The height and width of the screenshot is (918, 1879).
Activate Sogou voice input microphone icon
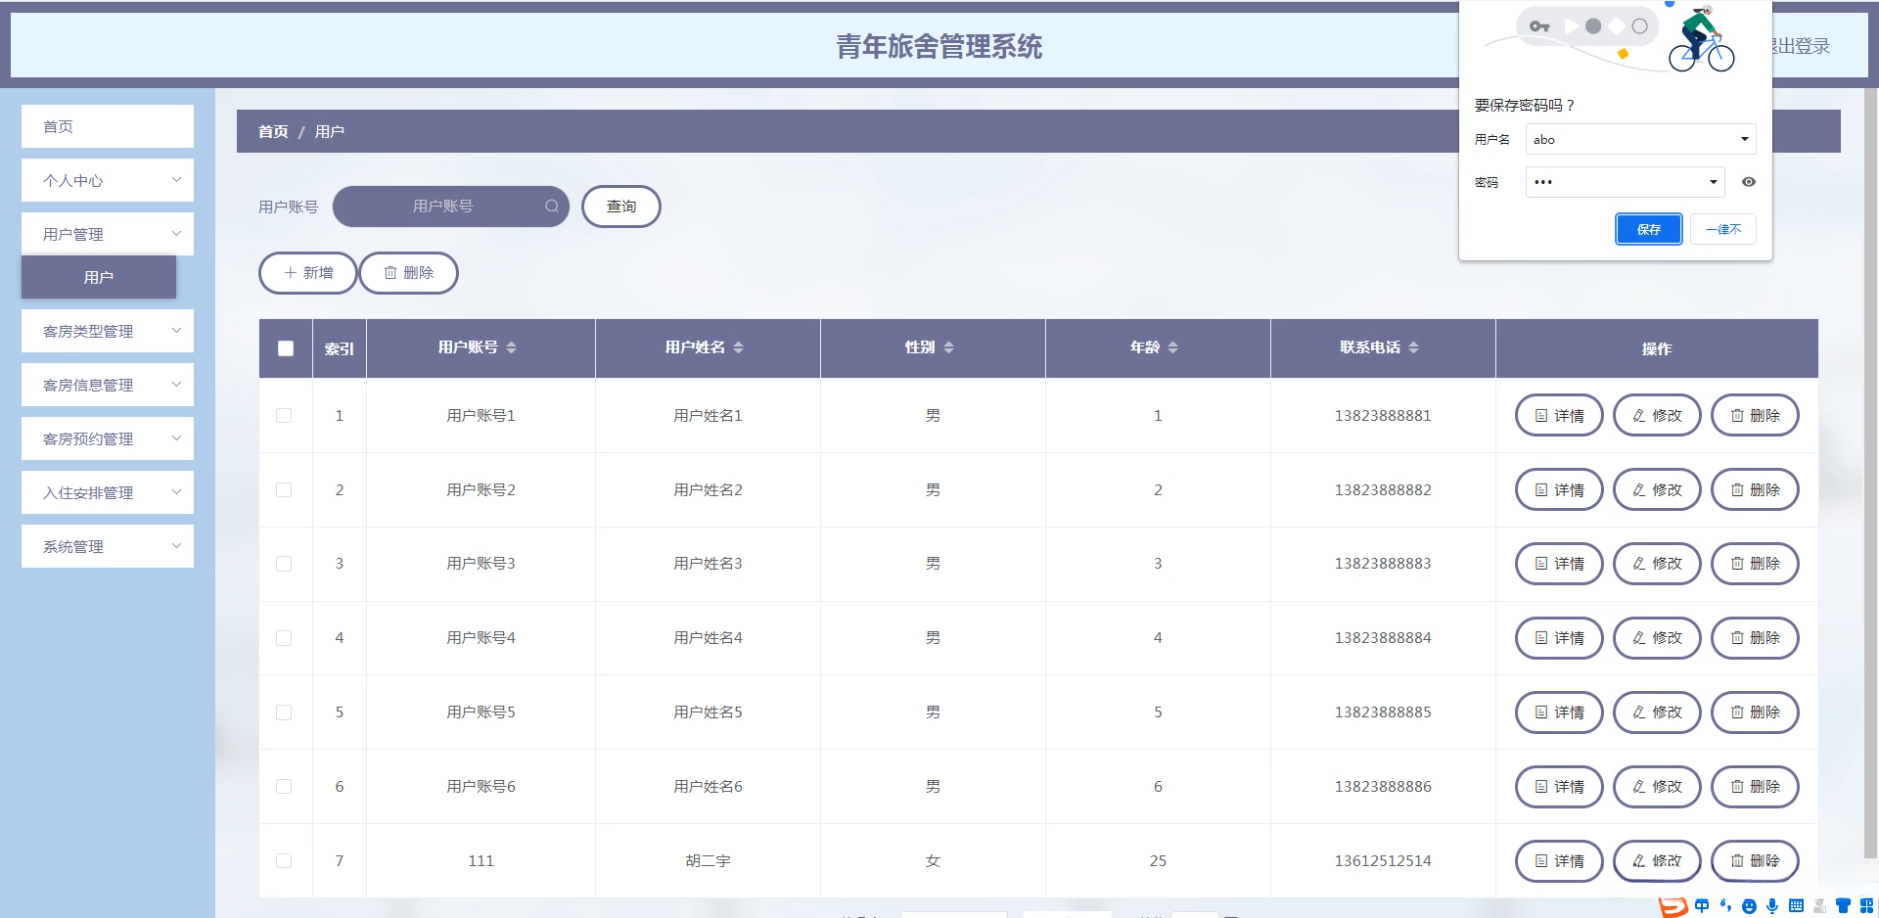[1772, 906]
